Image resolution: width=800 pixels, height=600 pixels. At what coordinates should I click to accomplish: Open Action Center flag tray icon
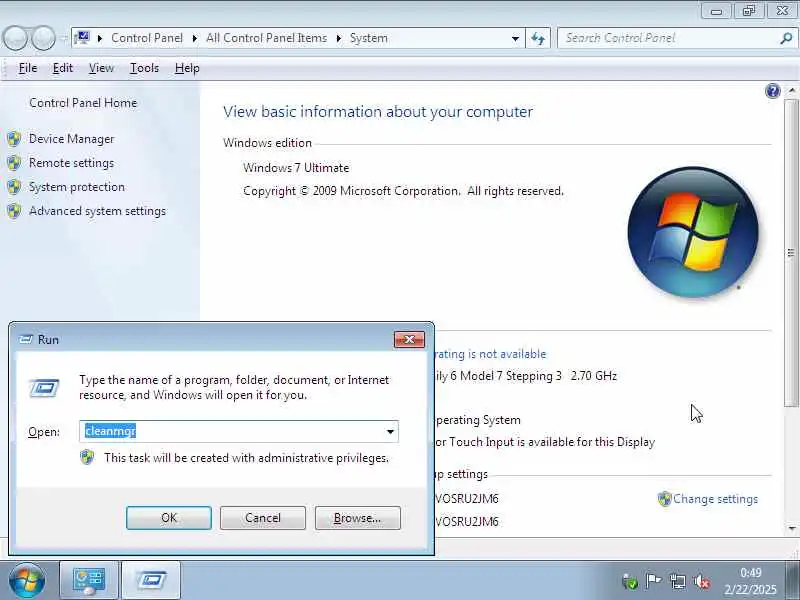click(653, 581)
